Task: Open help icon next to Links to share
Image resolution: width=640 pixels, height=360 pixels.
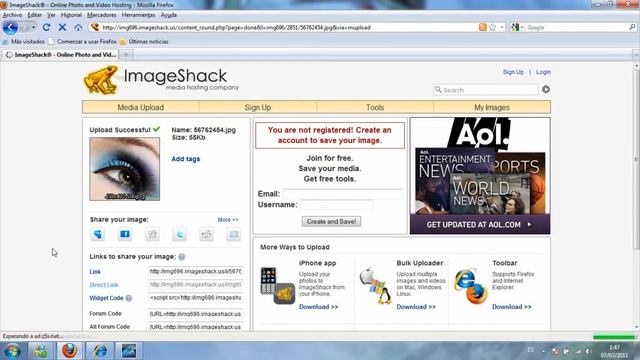Action: [182, 257]
